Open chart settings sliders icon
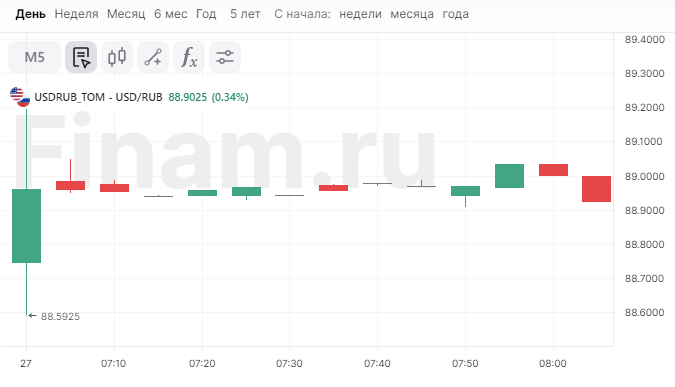The width and height of the screenshot is (675, 387). pyautogui.click(x=225, y=57)
